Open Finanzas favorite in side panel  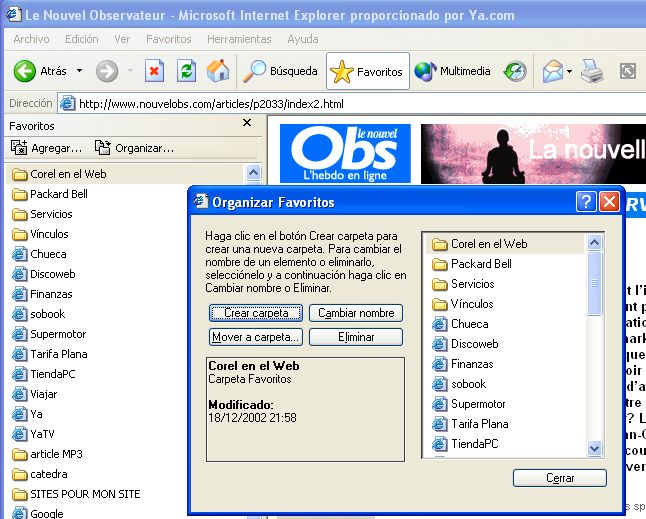pos(42,294)
